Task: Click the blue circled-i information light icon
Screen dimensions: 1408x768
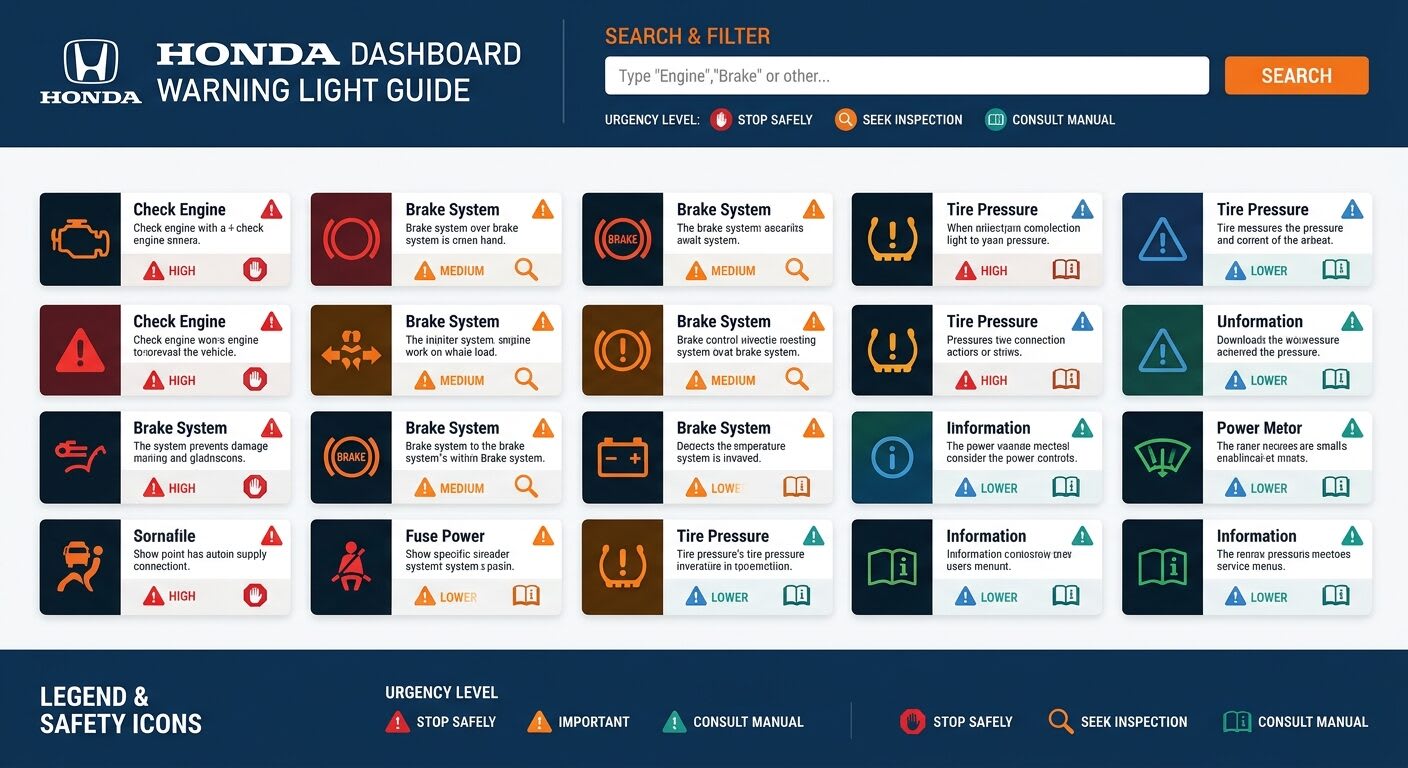Action: click(x=892, y=457)
